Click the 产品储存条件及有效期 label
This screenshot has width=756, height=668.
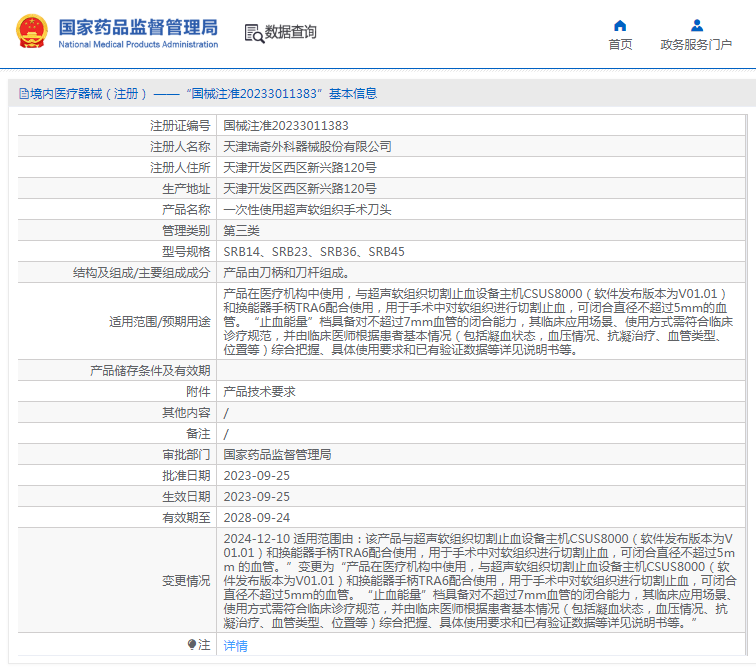coord(150,370)
